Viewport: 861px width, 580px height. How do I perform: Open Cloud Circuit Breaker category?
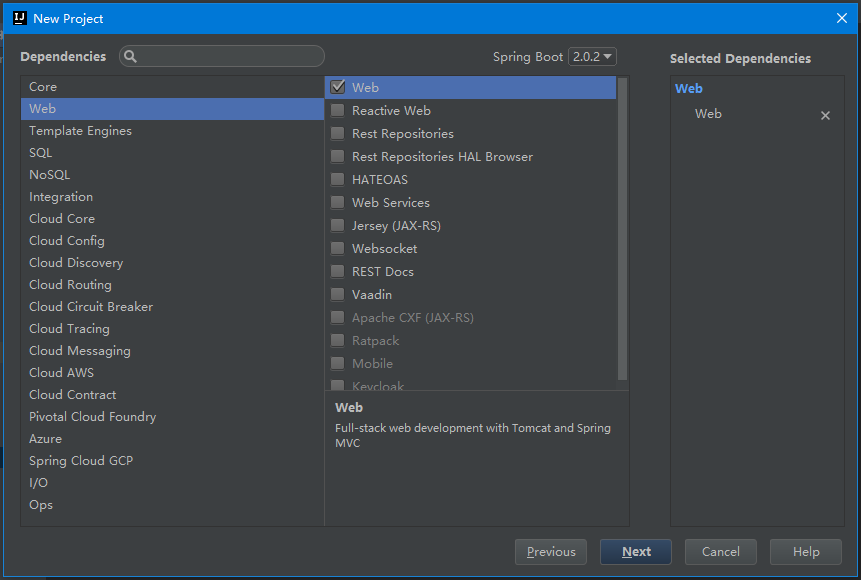[x=172, y=306]
